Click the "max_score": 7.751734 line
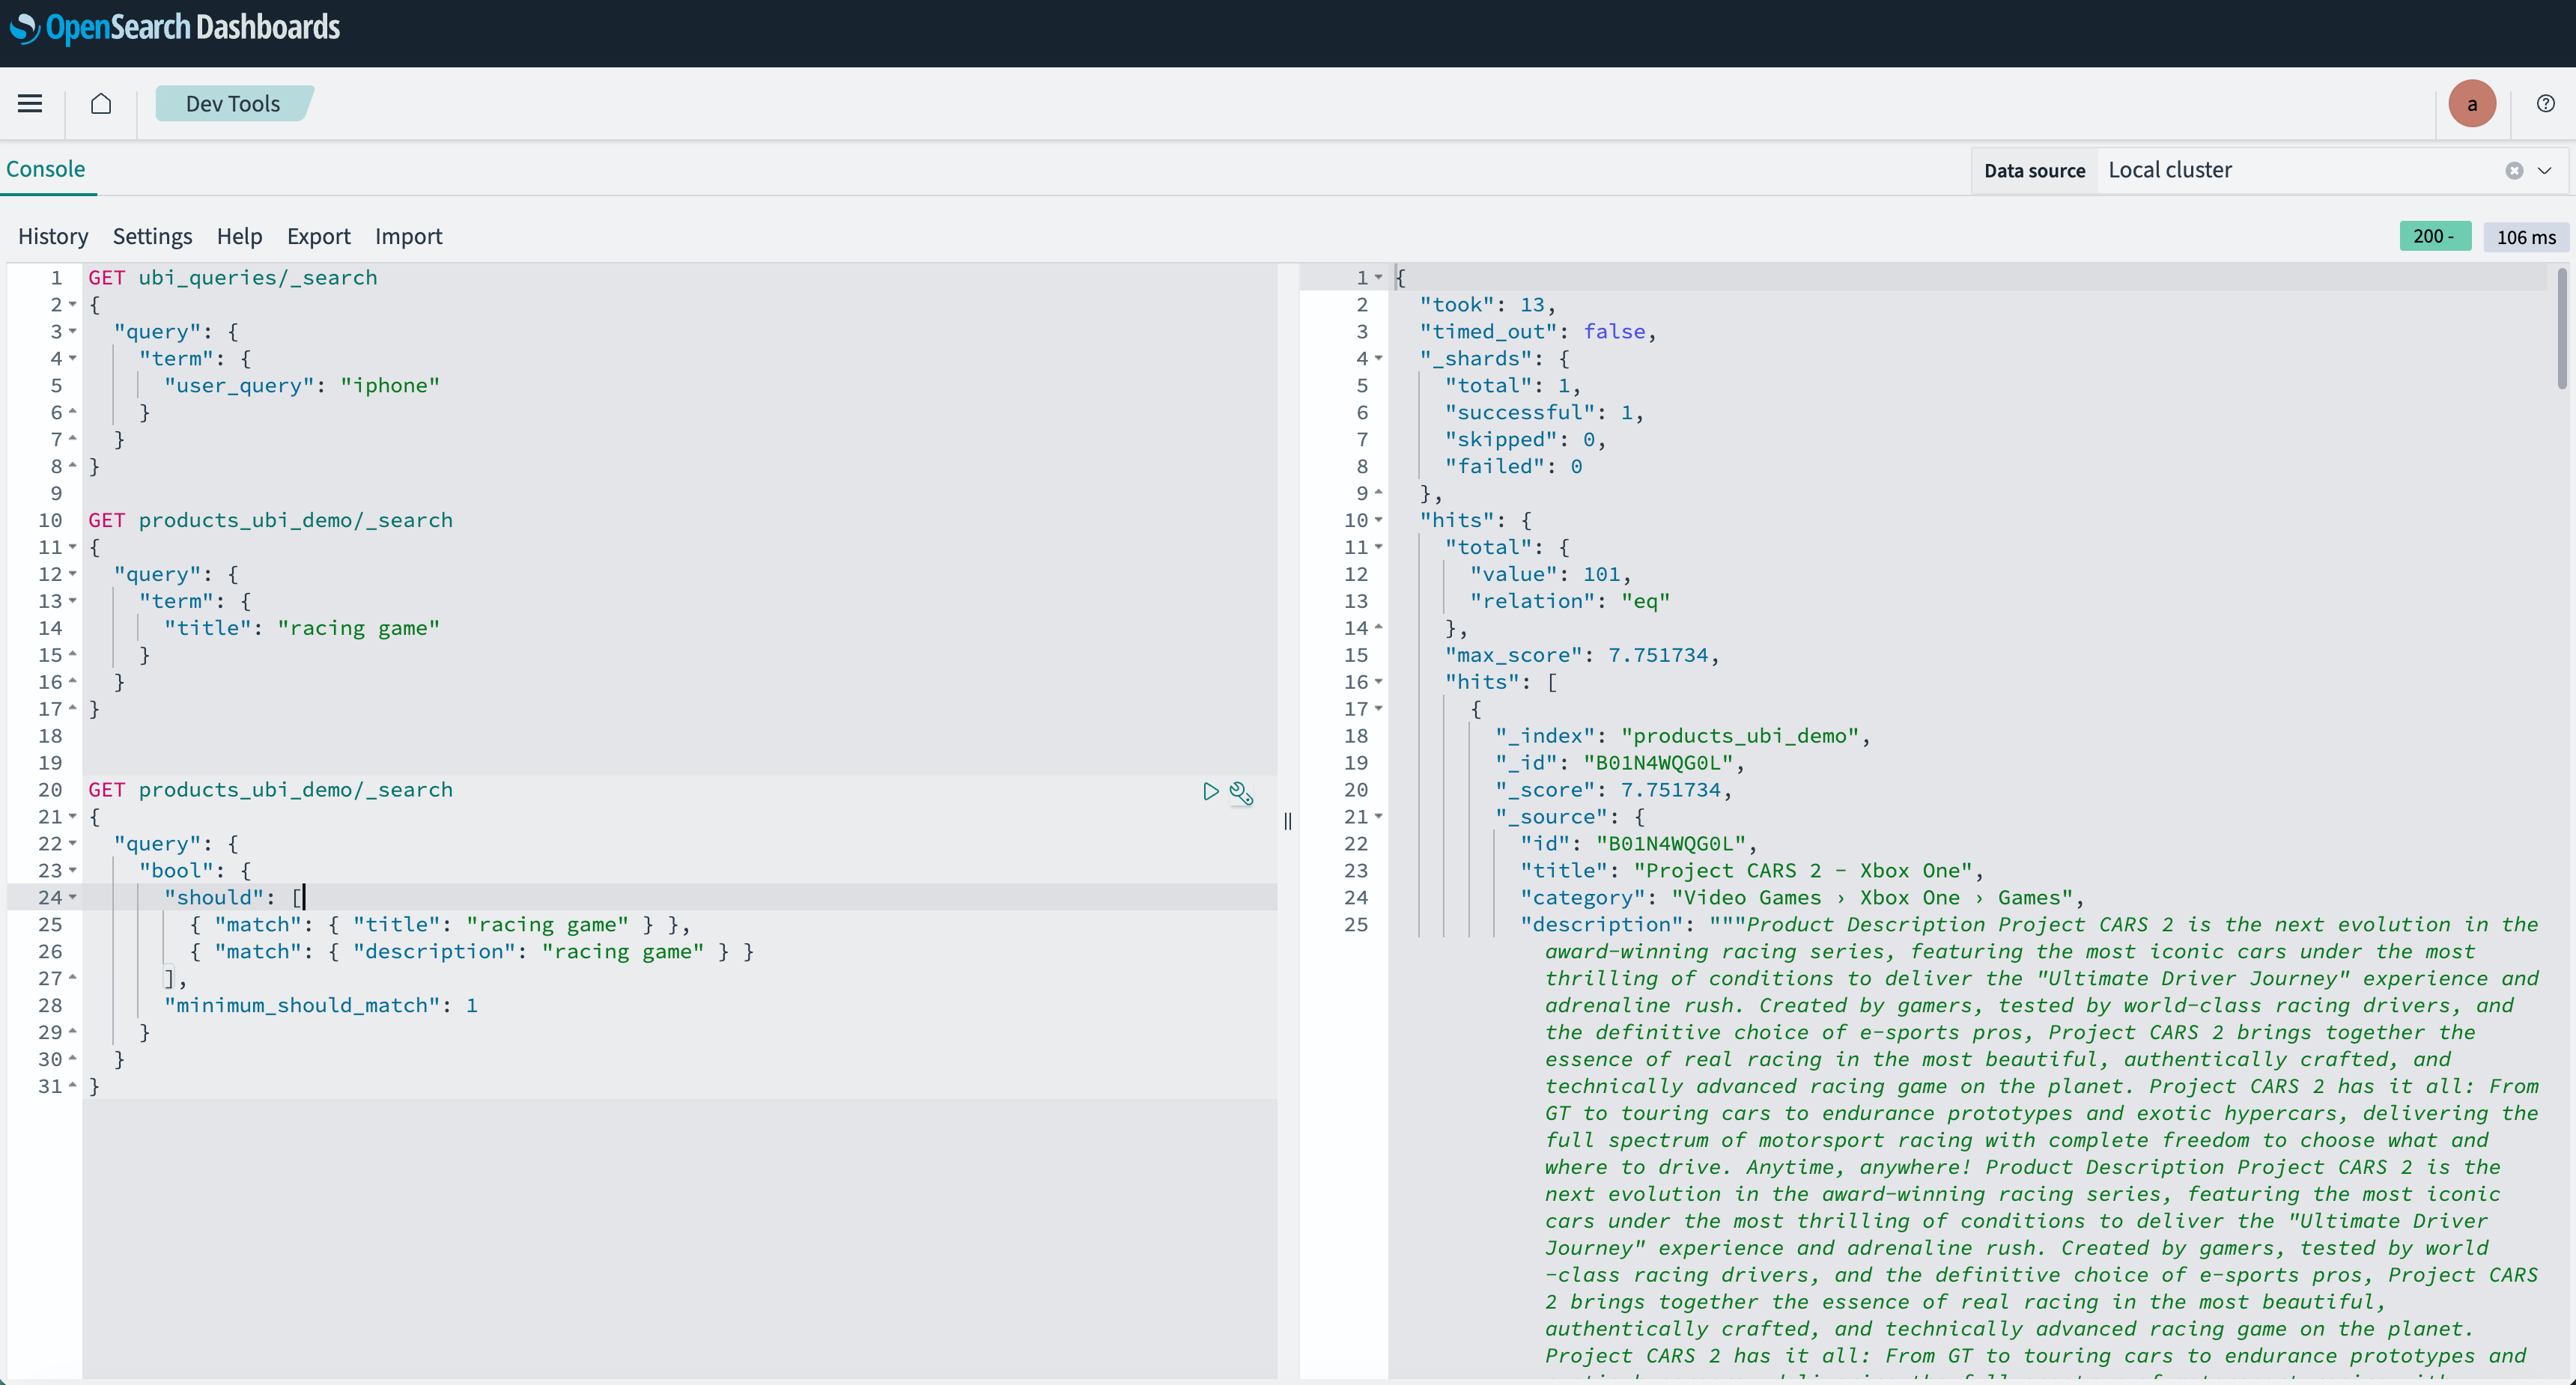2576x1385 pixels. coord(1582,656)
